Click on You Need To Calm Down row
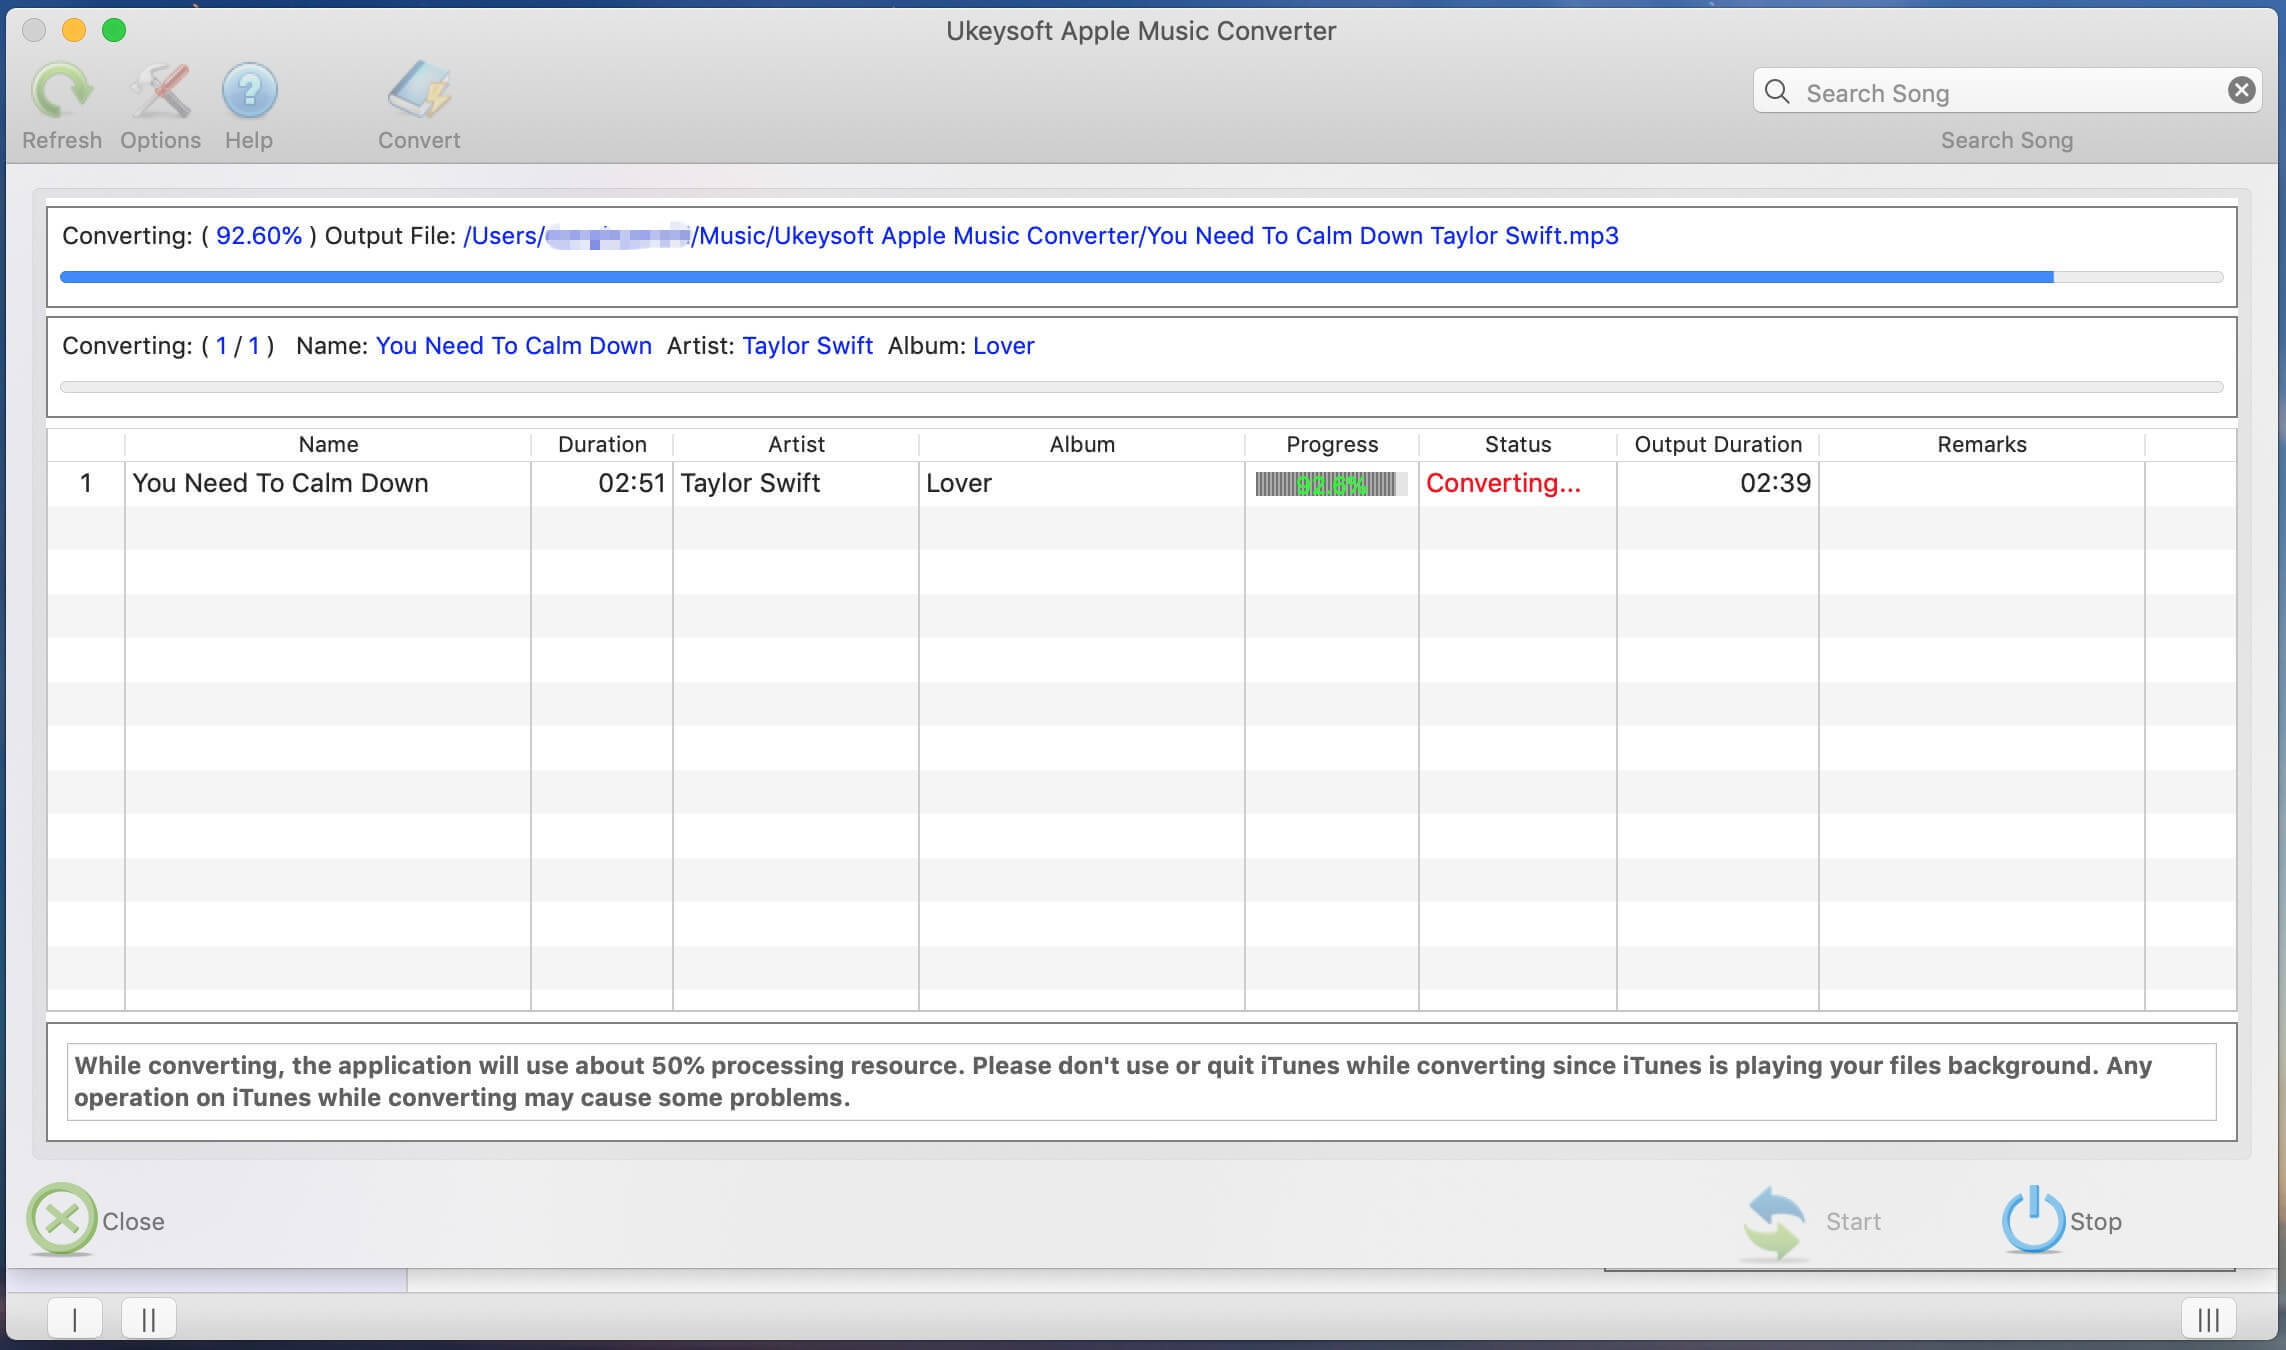The image size is (2286, 1350). click(1141, 482)
